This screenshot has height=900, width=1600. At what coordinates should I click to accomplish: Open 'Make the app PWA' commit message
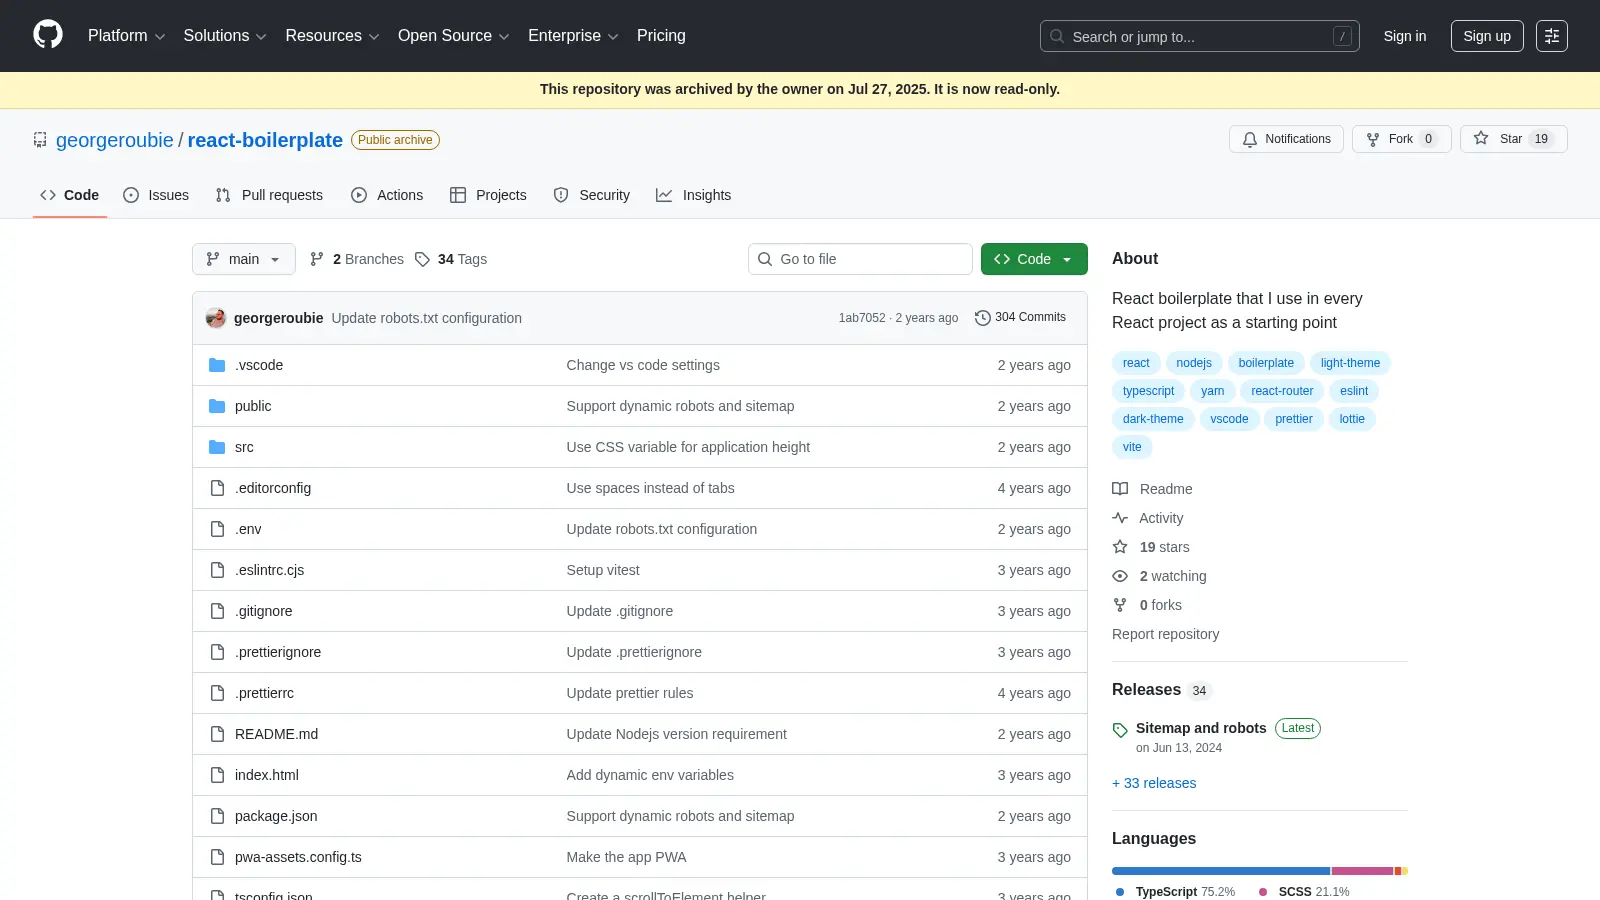coord(626,857)
